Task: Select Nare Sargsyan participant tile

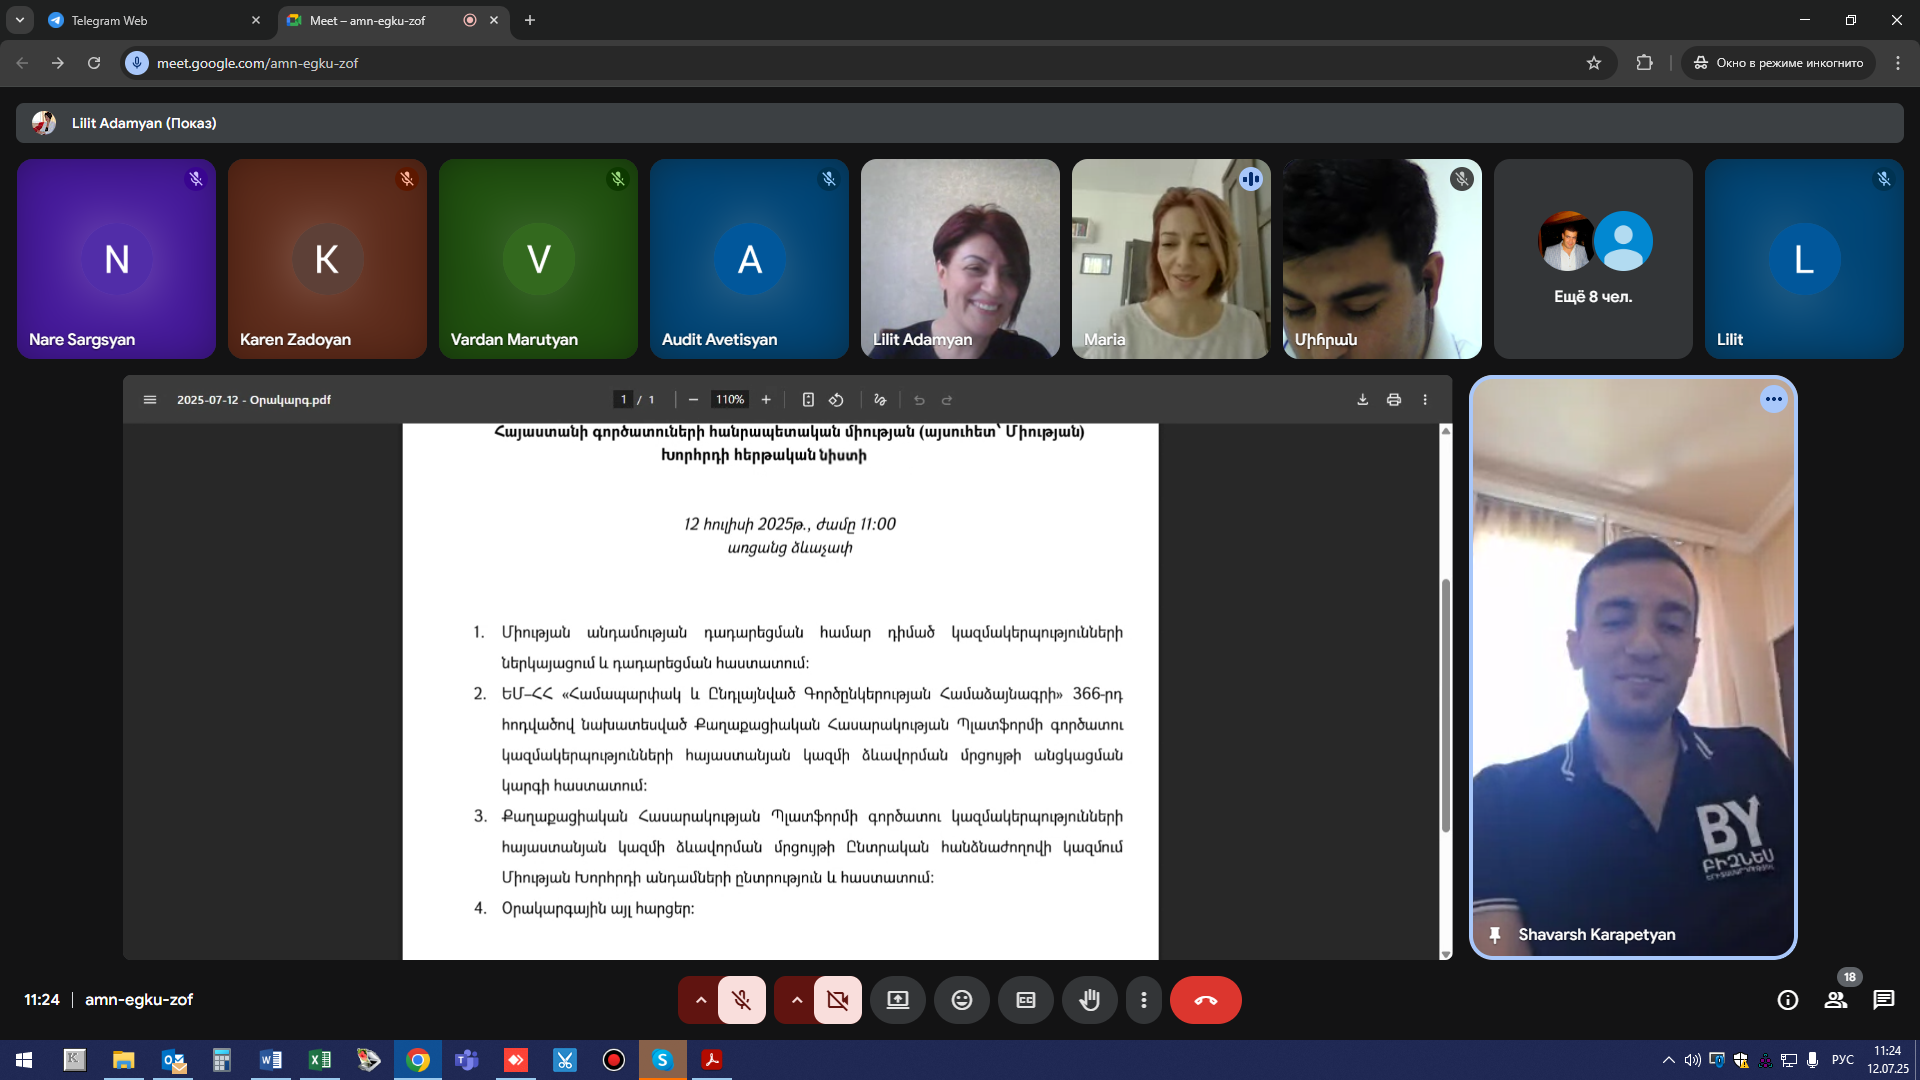Action: (x=116, y=259)
